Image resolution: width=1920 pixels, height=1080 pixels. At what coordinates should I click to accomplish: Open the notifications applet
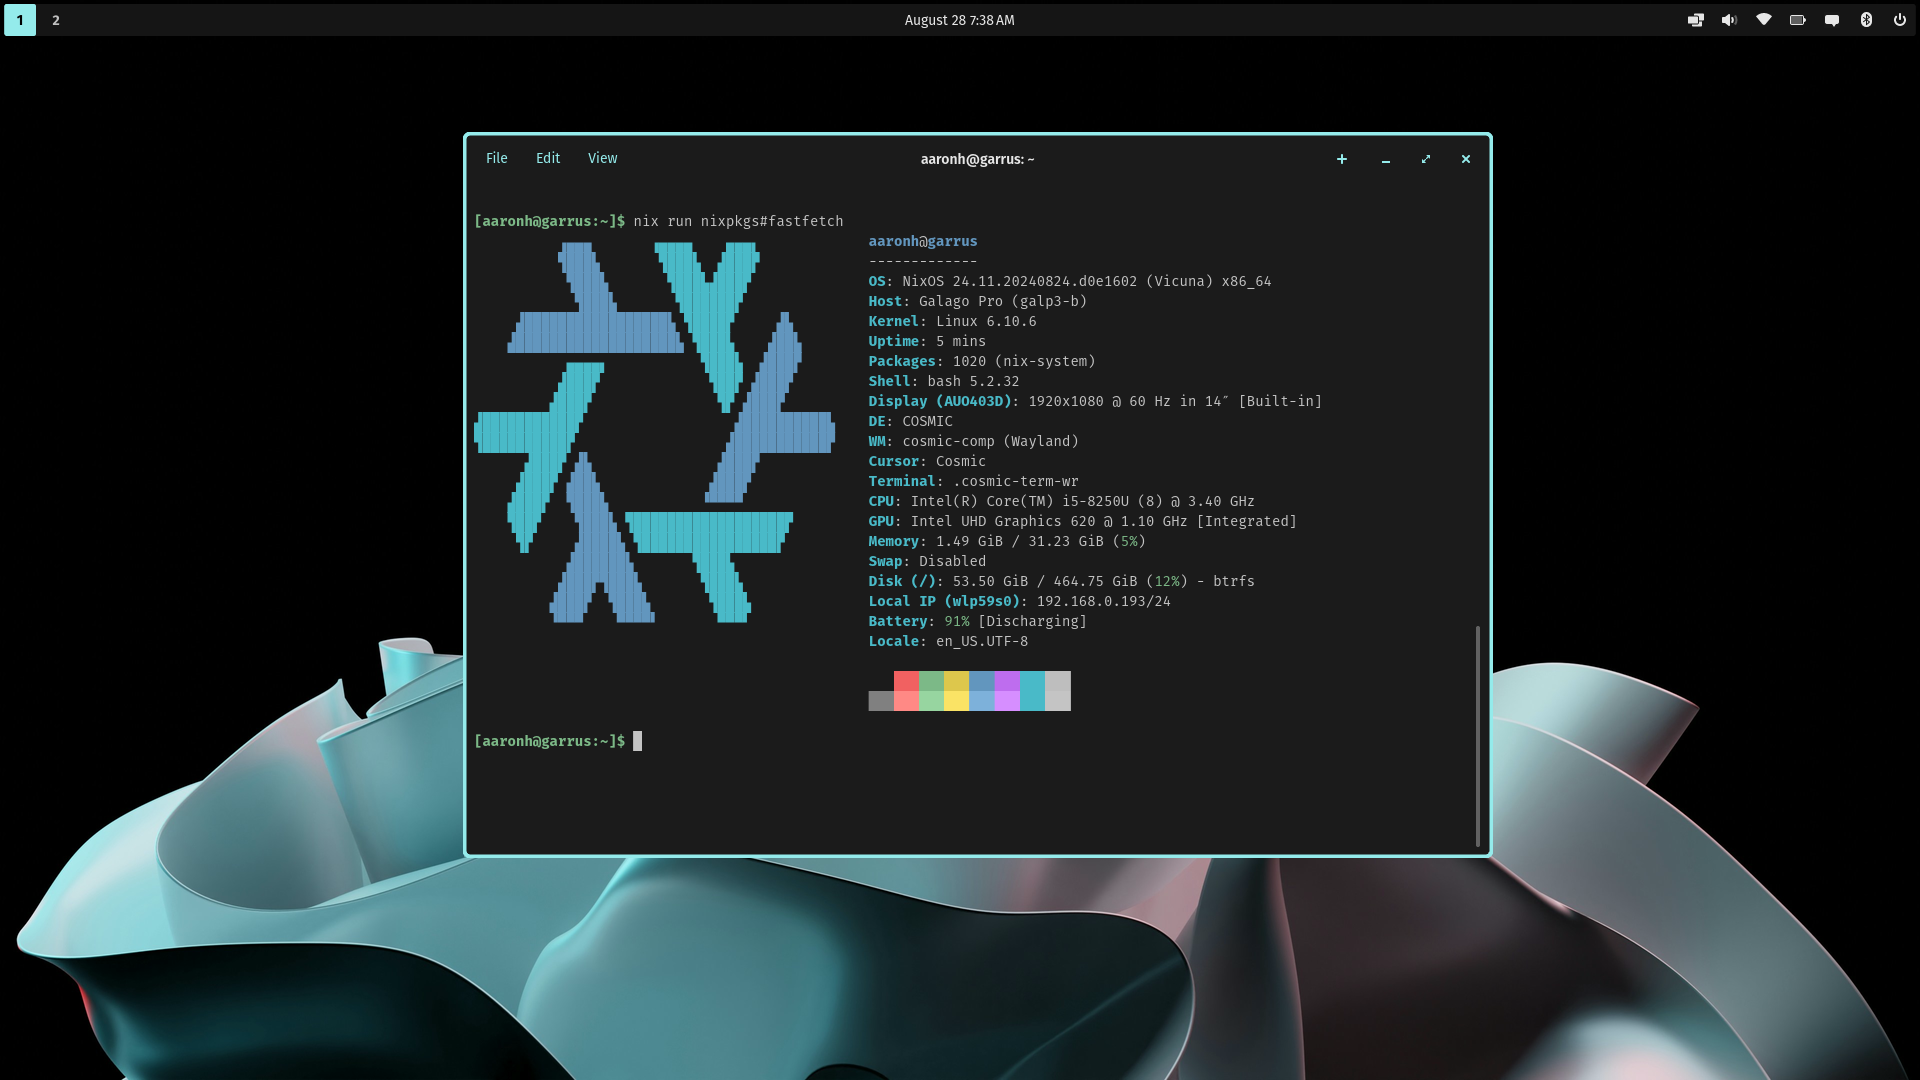click(1832, 20)
